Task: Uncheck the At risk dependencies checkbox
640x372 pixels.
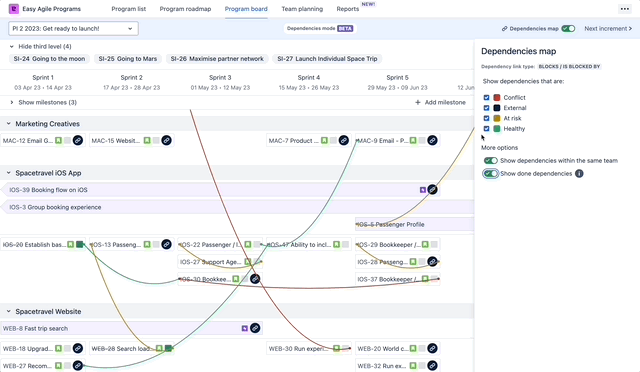Action: pos(486,118)
